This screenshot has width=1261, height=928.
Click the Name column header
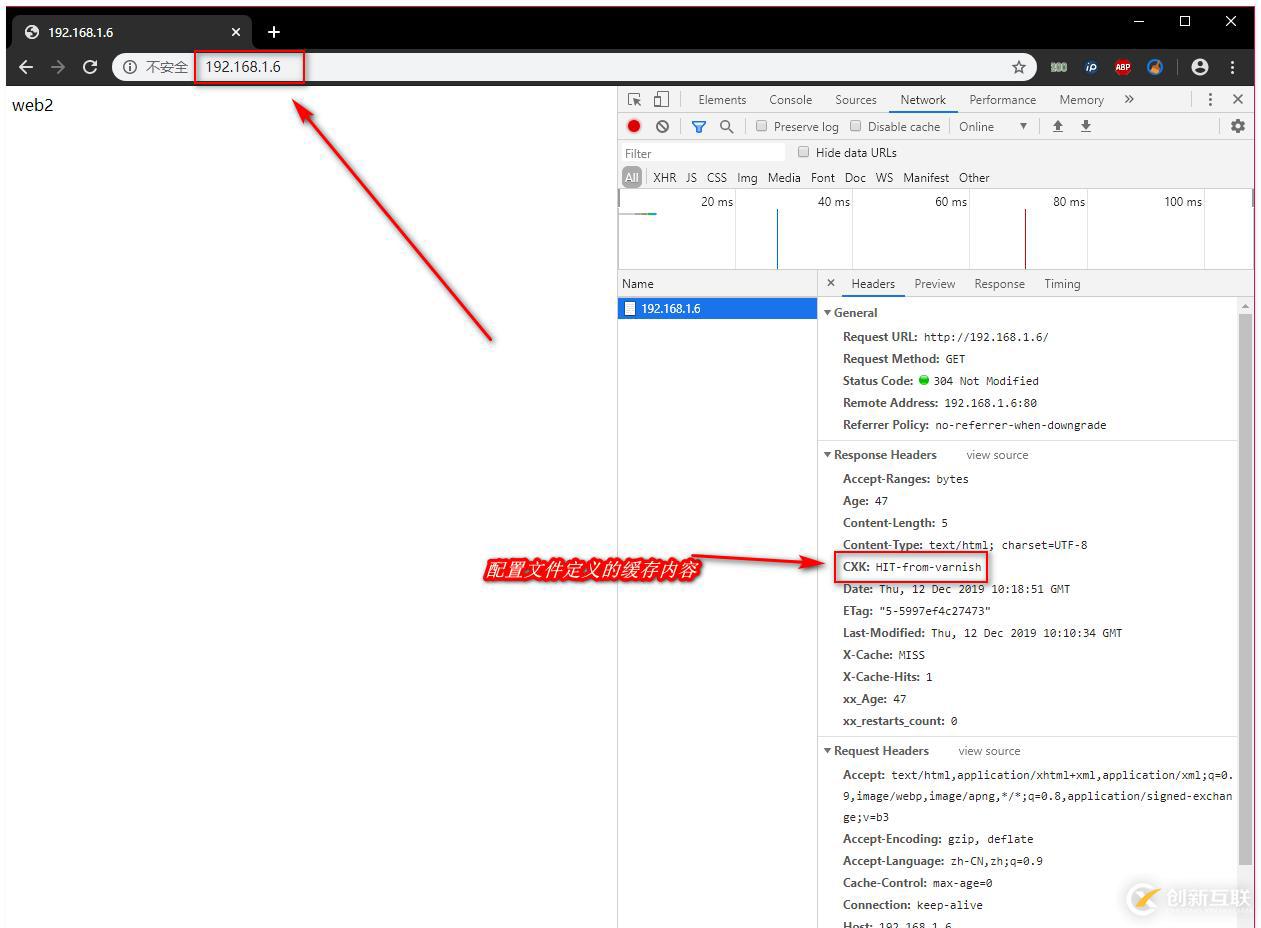[x=718, y=283]
